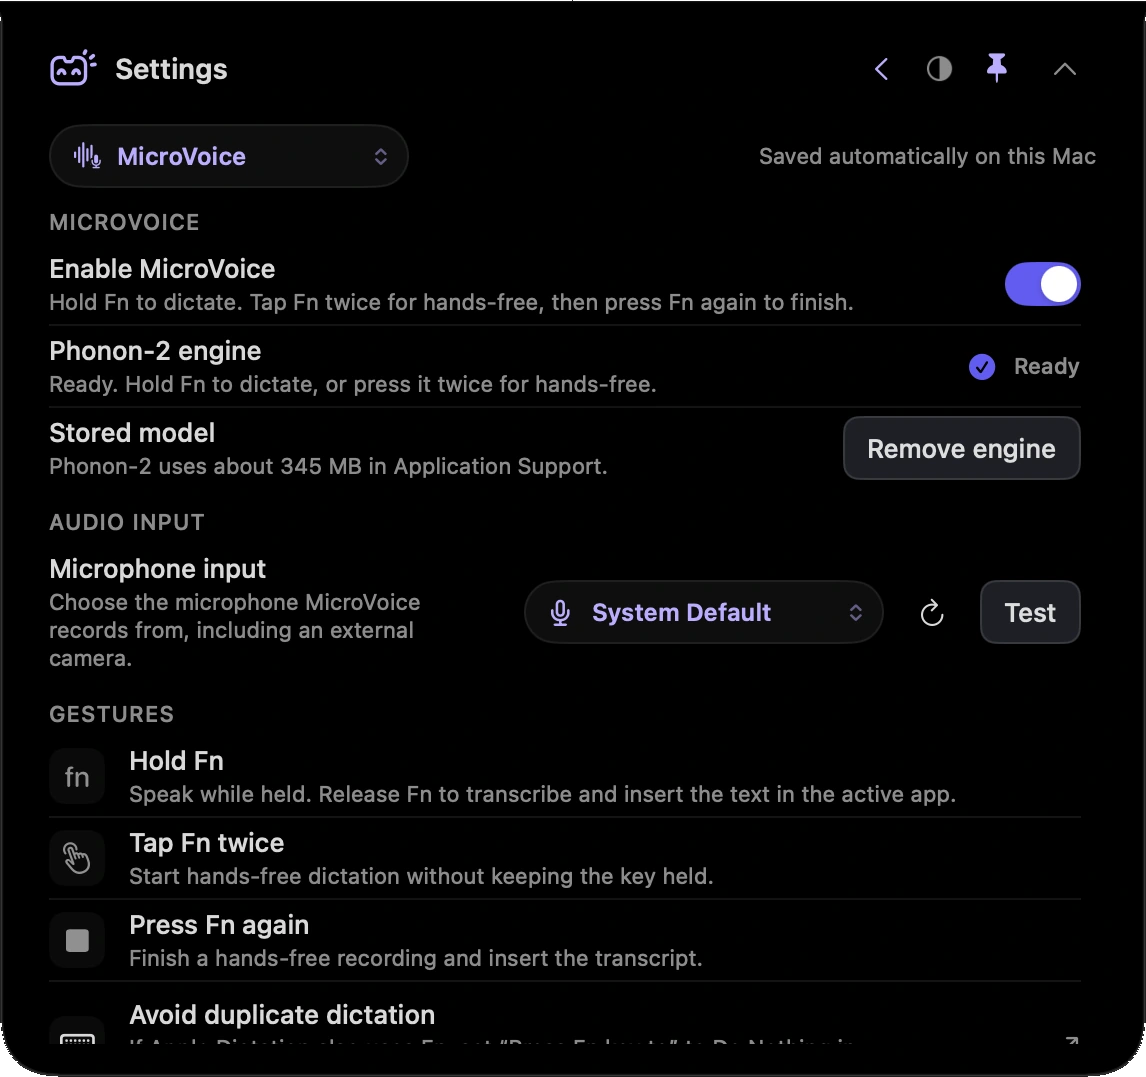Disable the Enable MicroVoice switch

[1042, 284]
